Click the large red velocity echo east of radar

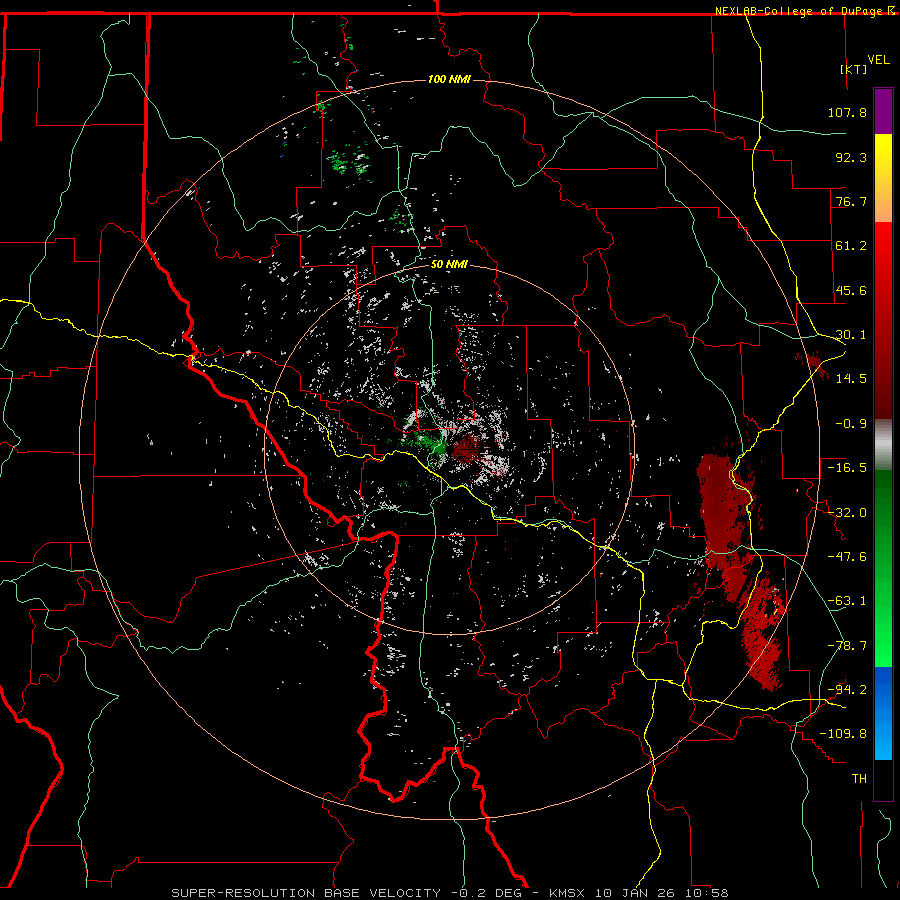[722, 511]
